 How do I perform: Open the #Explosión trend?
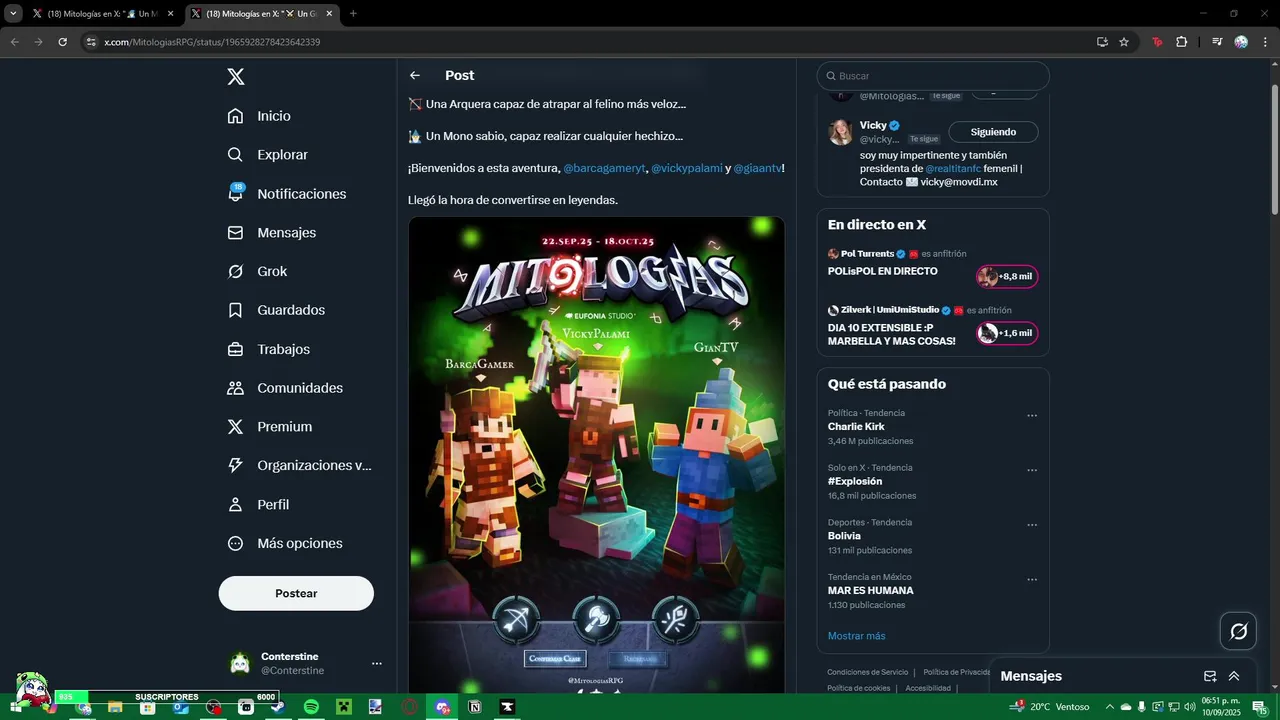[855, 481]
